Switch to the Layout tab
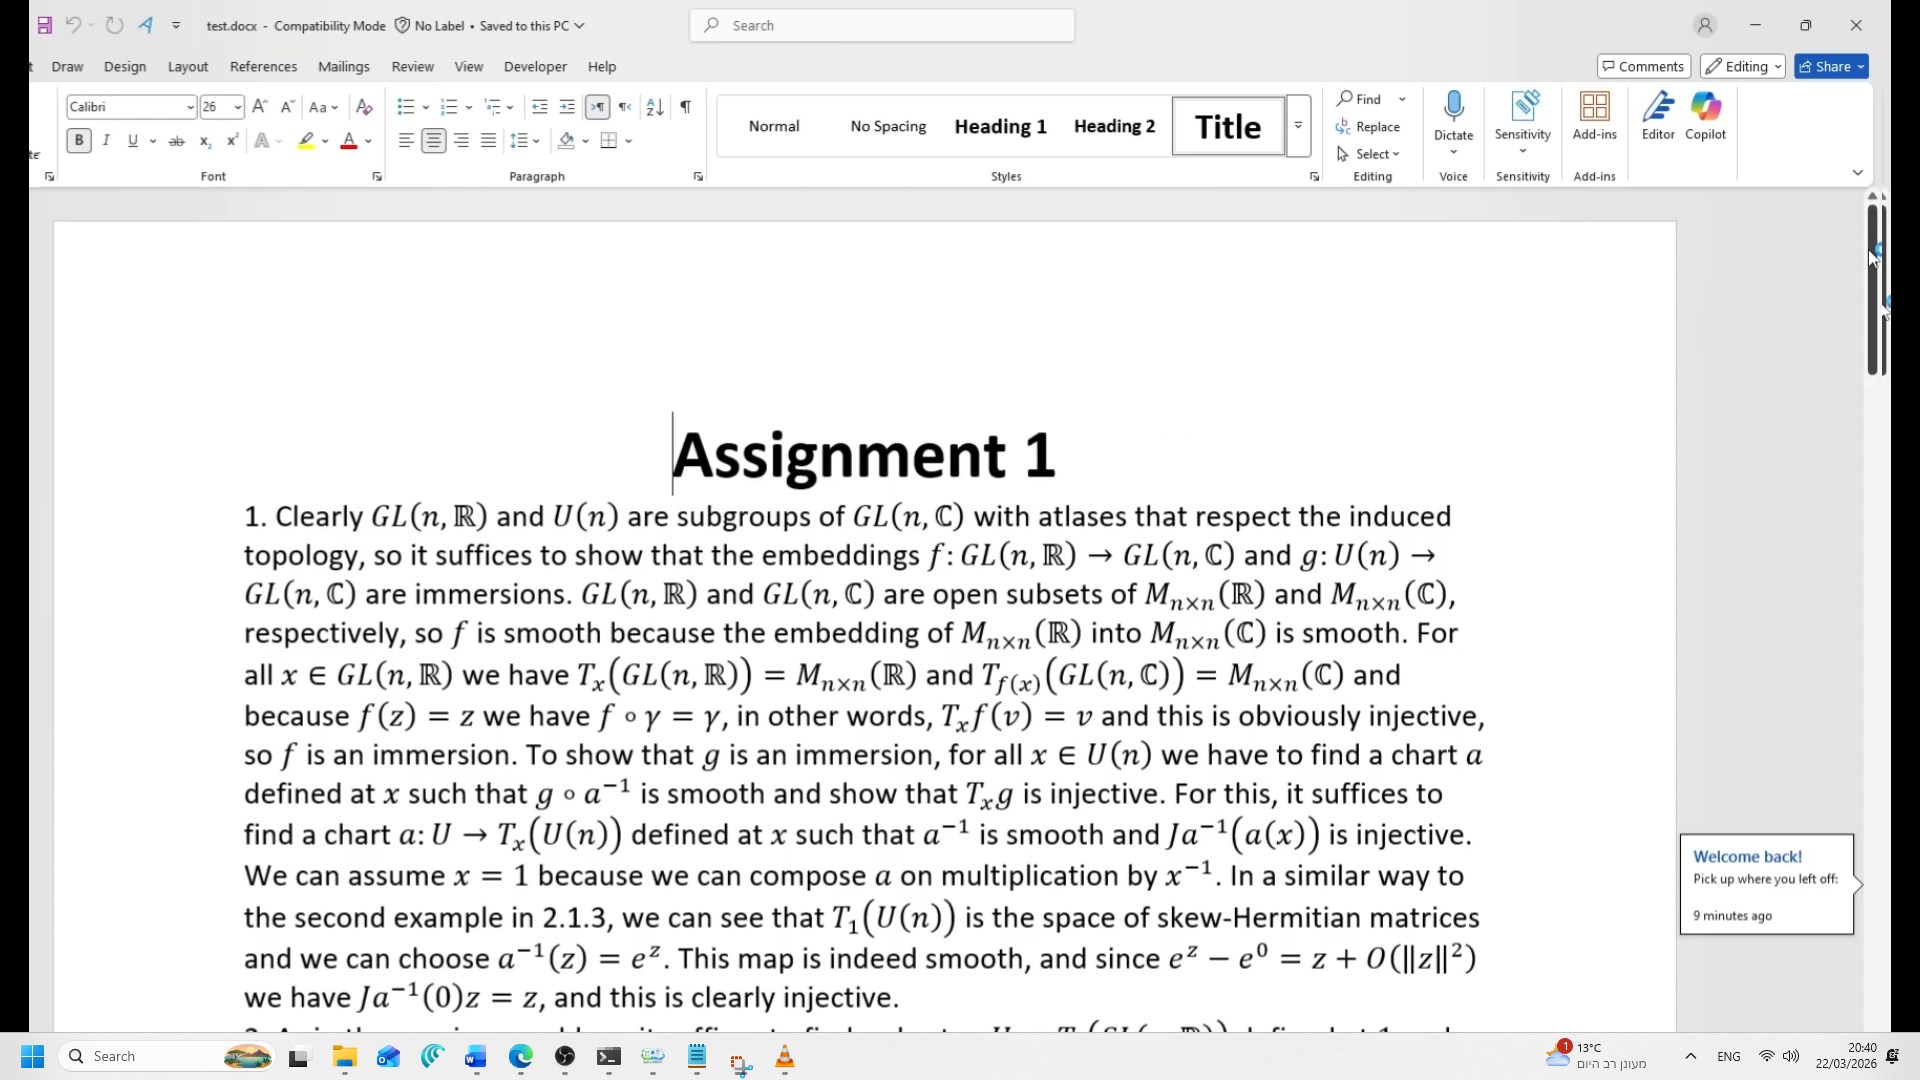Screen dimensions: 1920x1080 click(188, 67)
